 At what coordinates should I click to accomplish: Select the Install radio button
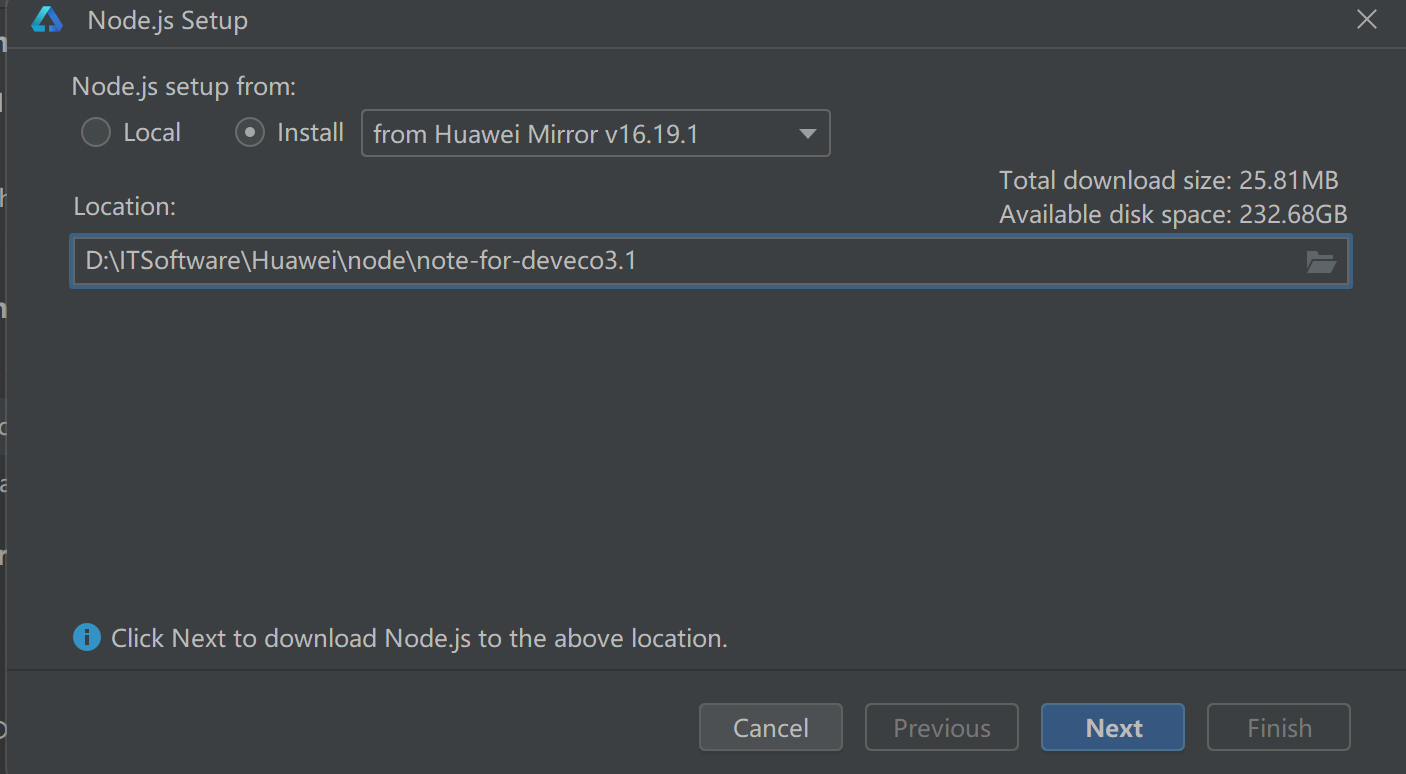tap(250, 133)
